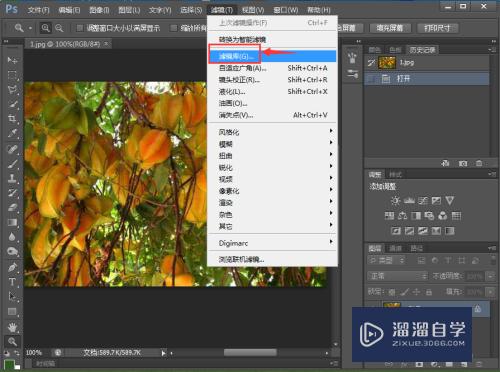Viewport: 500px width, 372px height.
Task: Add a Brightness/Contrast adjustment sun icon
Action: [x=396, y=201]
